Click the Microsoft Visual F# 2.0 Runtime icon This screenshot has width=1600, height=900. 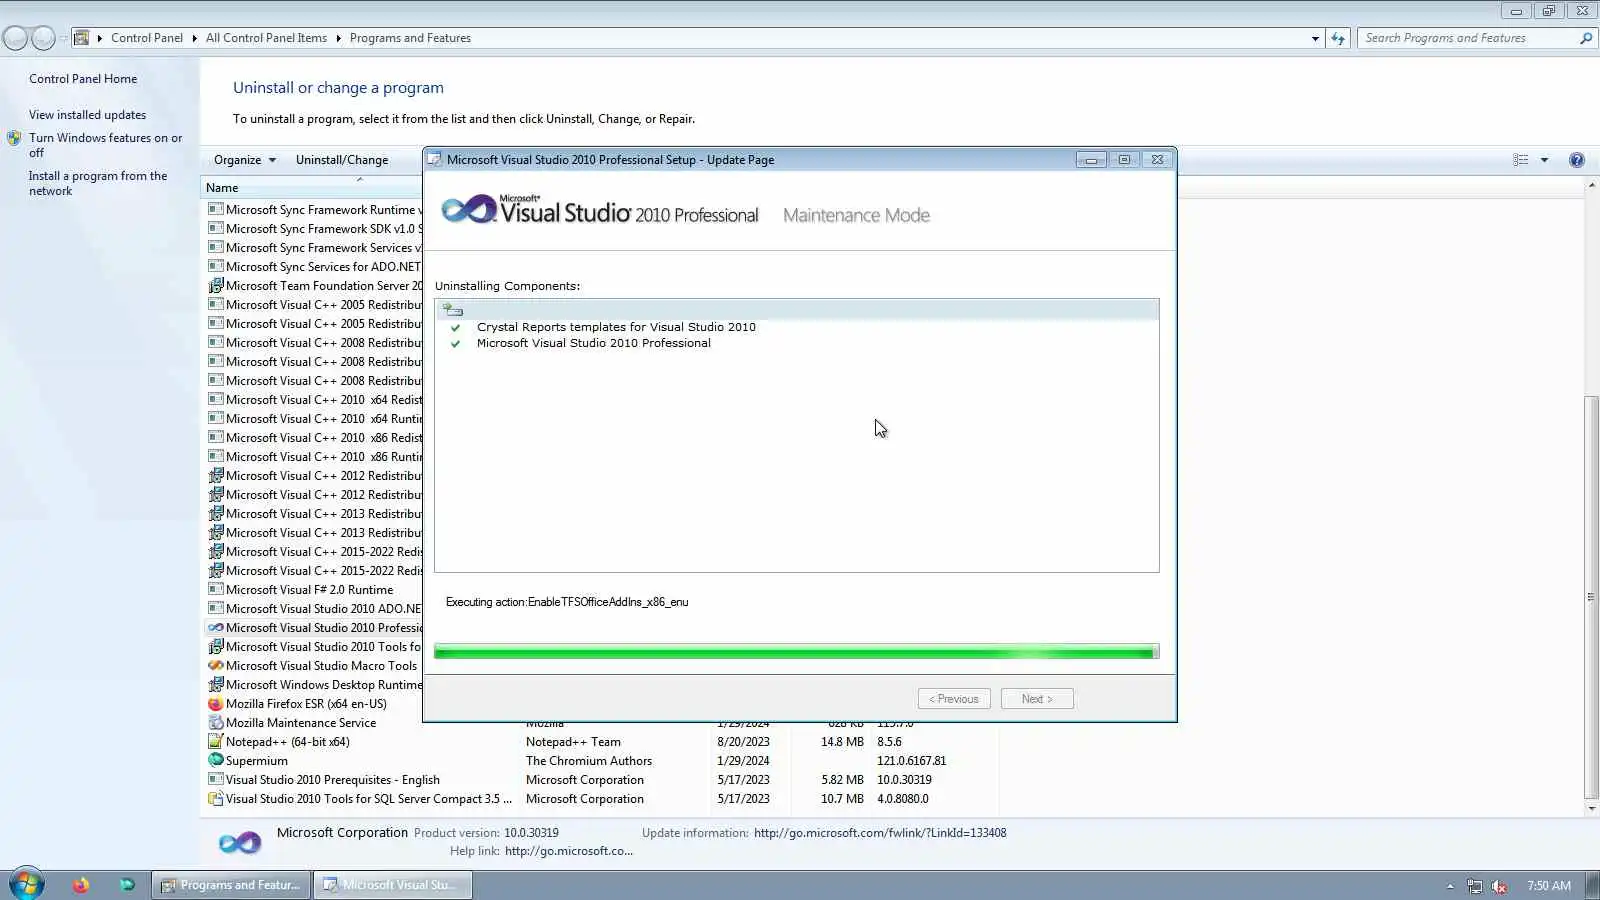(x=215, y=589)
